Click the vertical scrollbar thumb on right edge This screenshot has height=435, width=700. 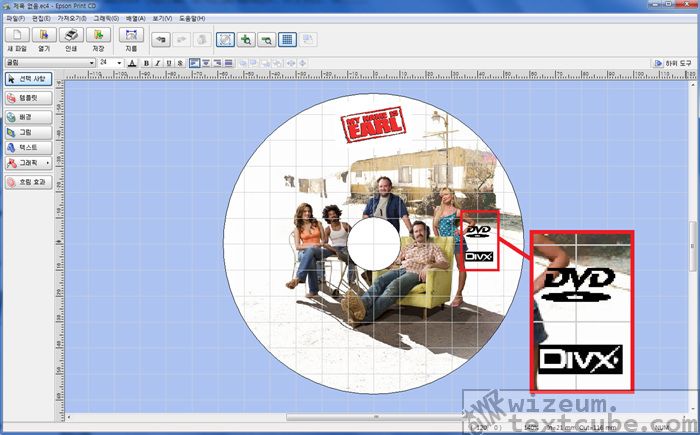(x=692, y=247)
